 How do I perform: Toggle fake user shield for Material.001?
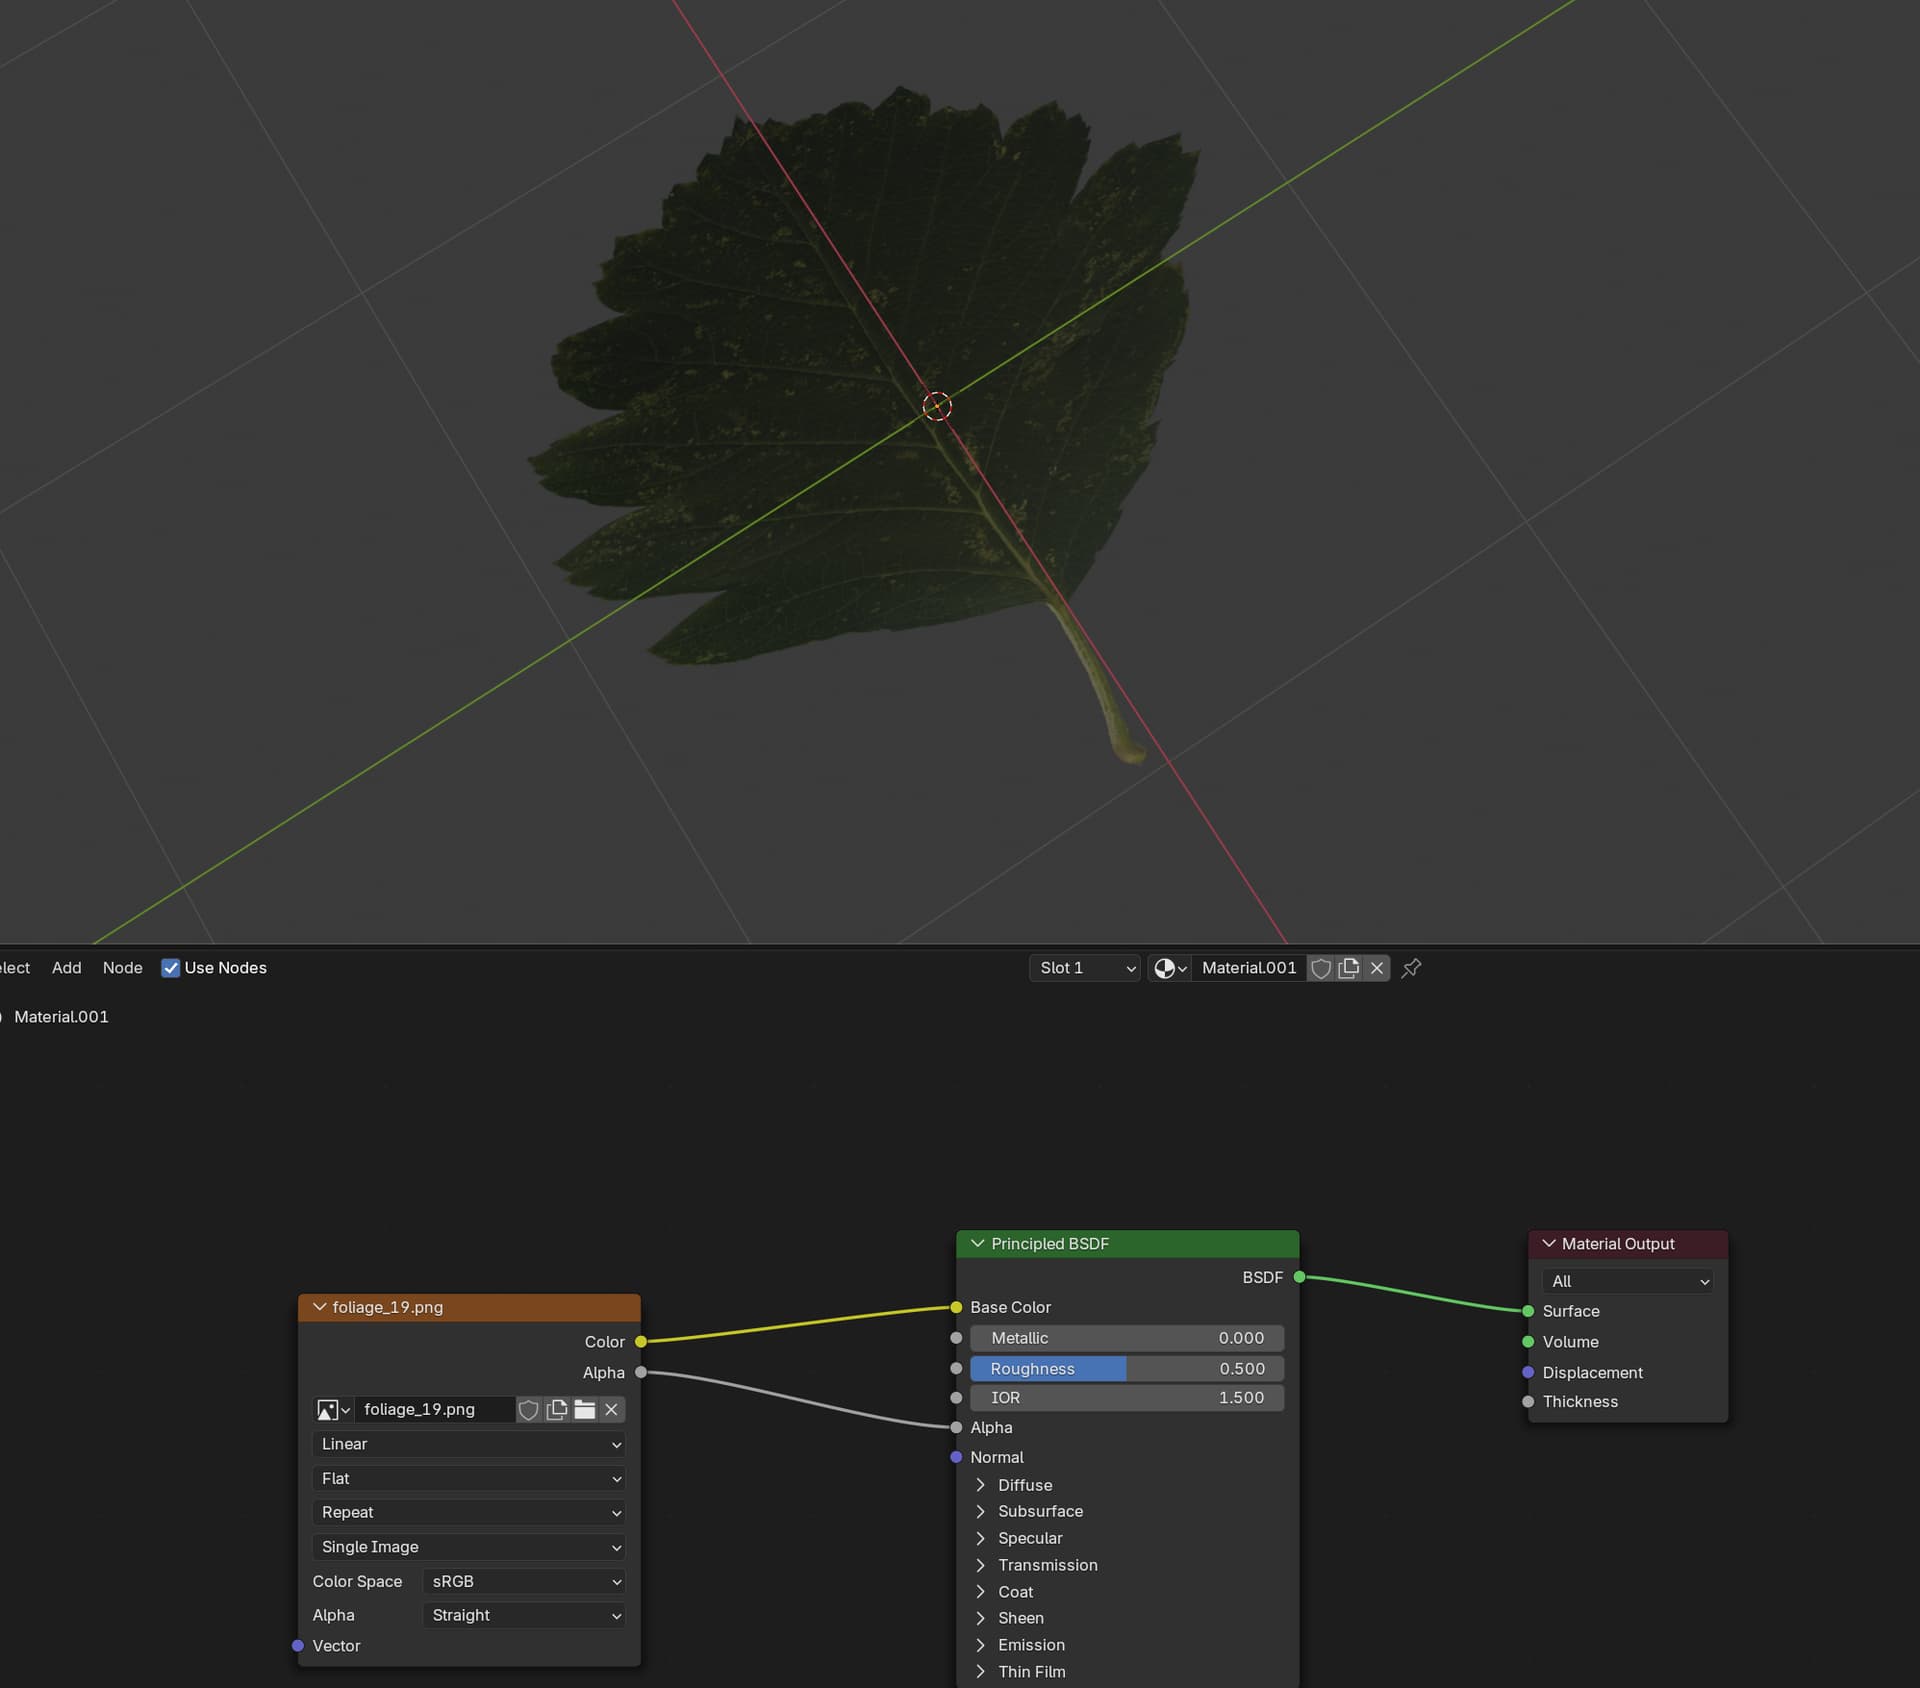pos(1320,968)
